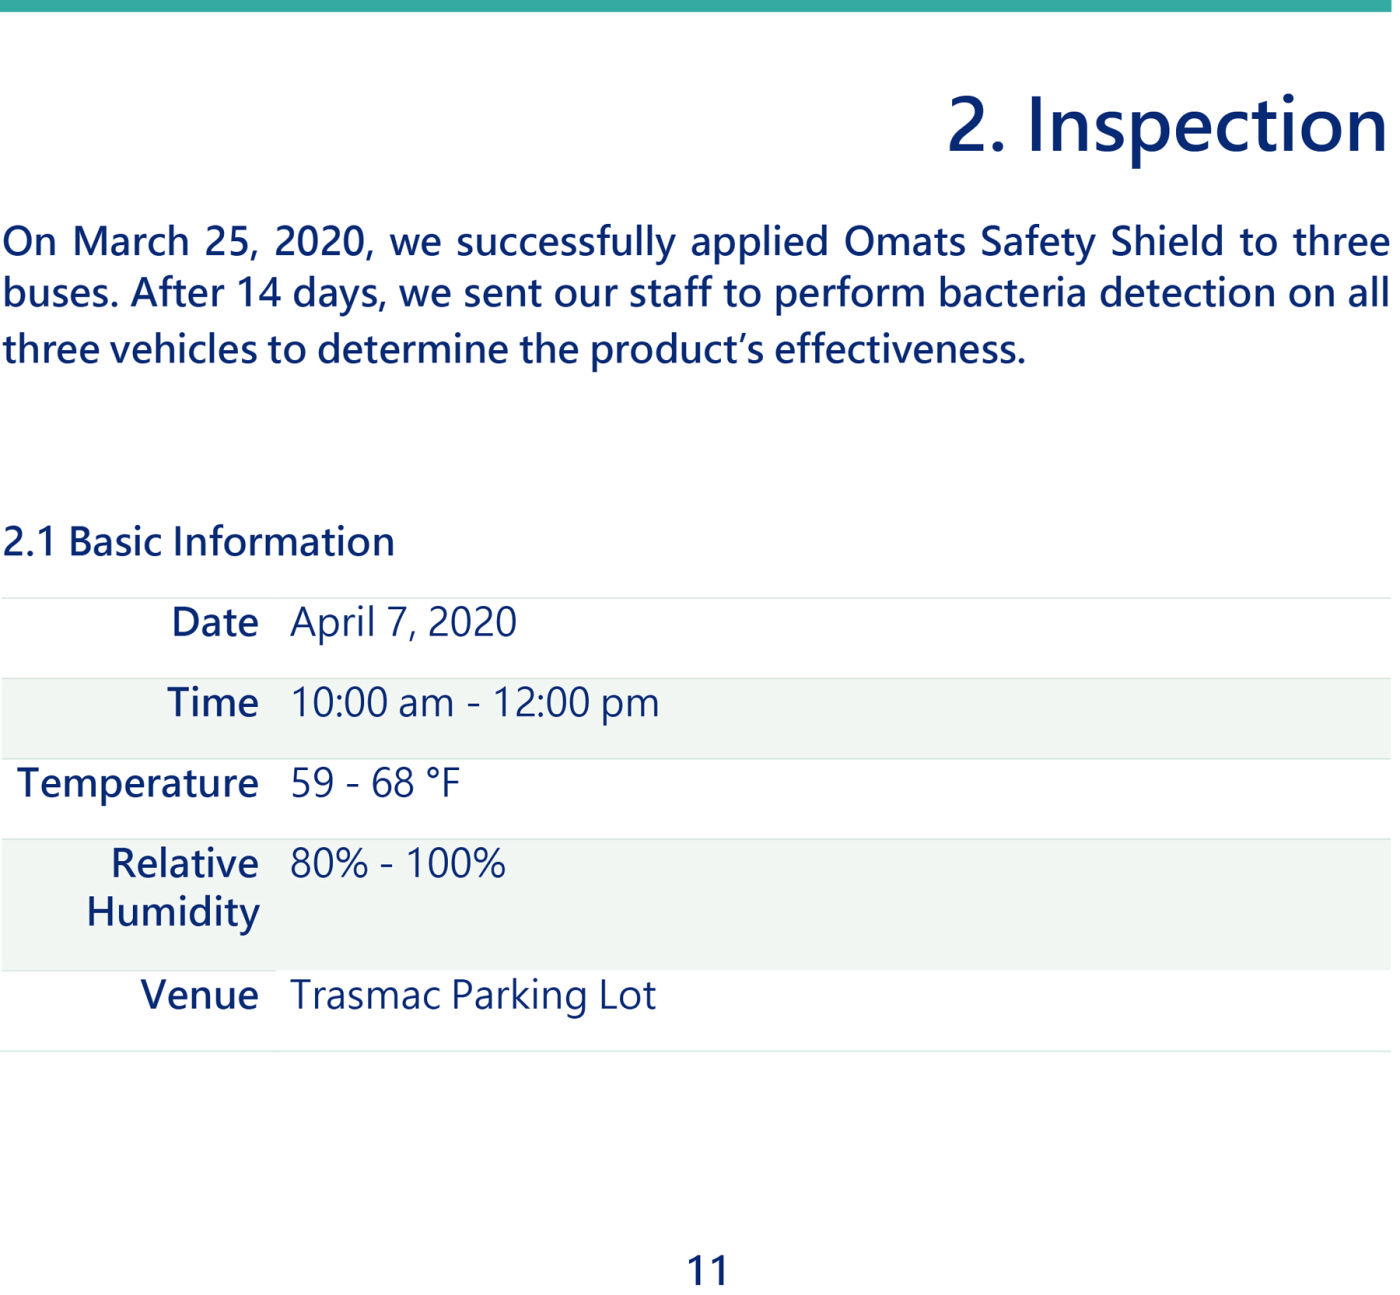1400x1295 pixels.
Task: Select the "80% - 100%" humidity value
Action: point(398,864)
